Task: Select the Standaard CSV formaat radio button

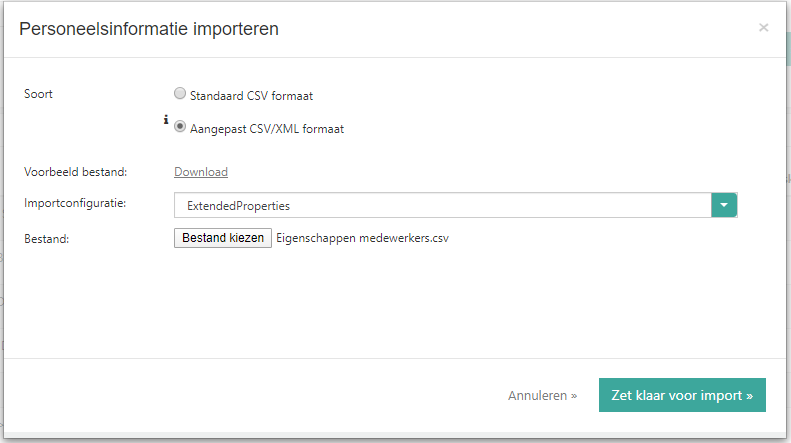Action: pos(180,94)
